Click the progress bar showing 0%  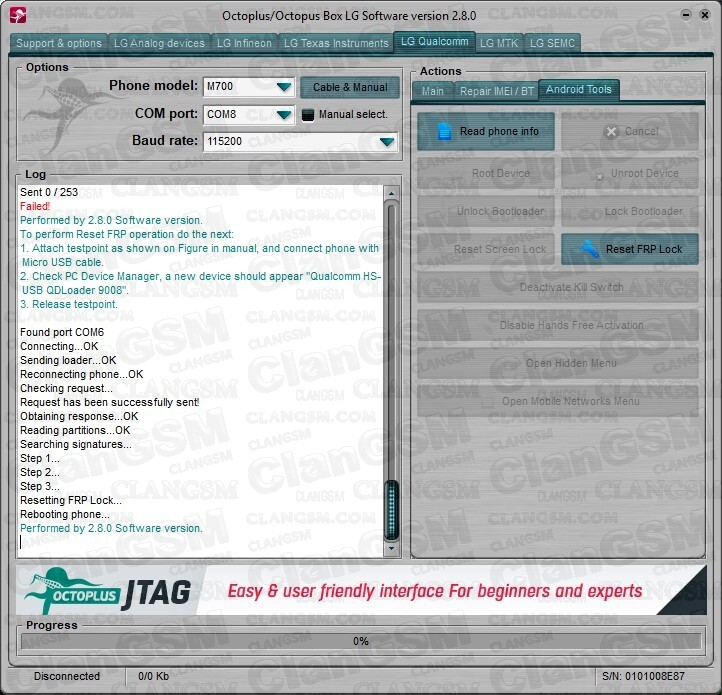(360, 641)
